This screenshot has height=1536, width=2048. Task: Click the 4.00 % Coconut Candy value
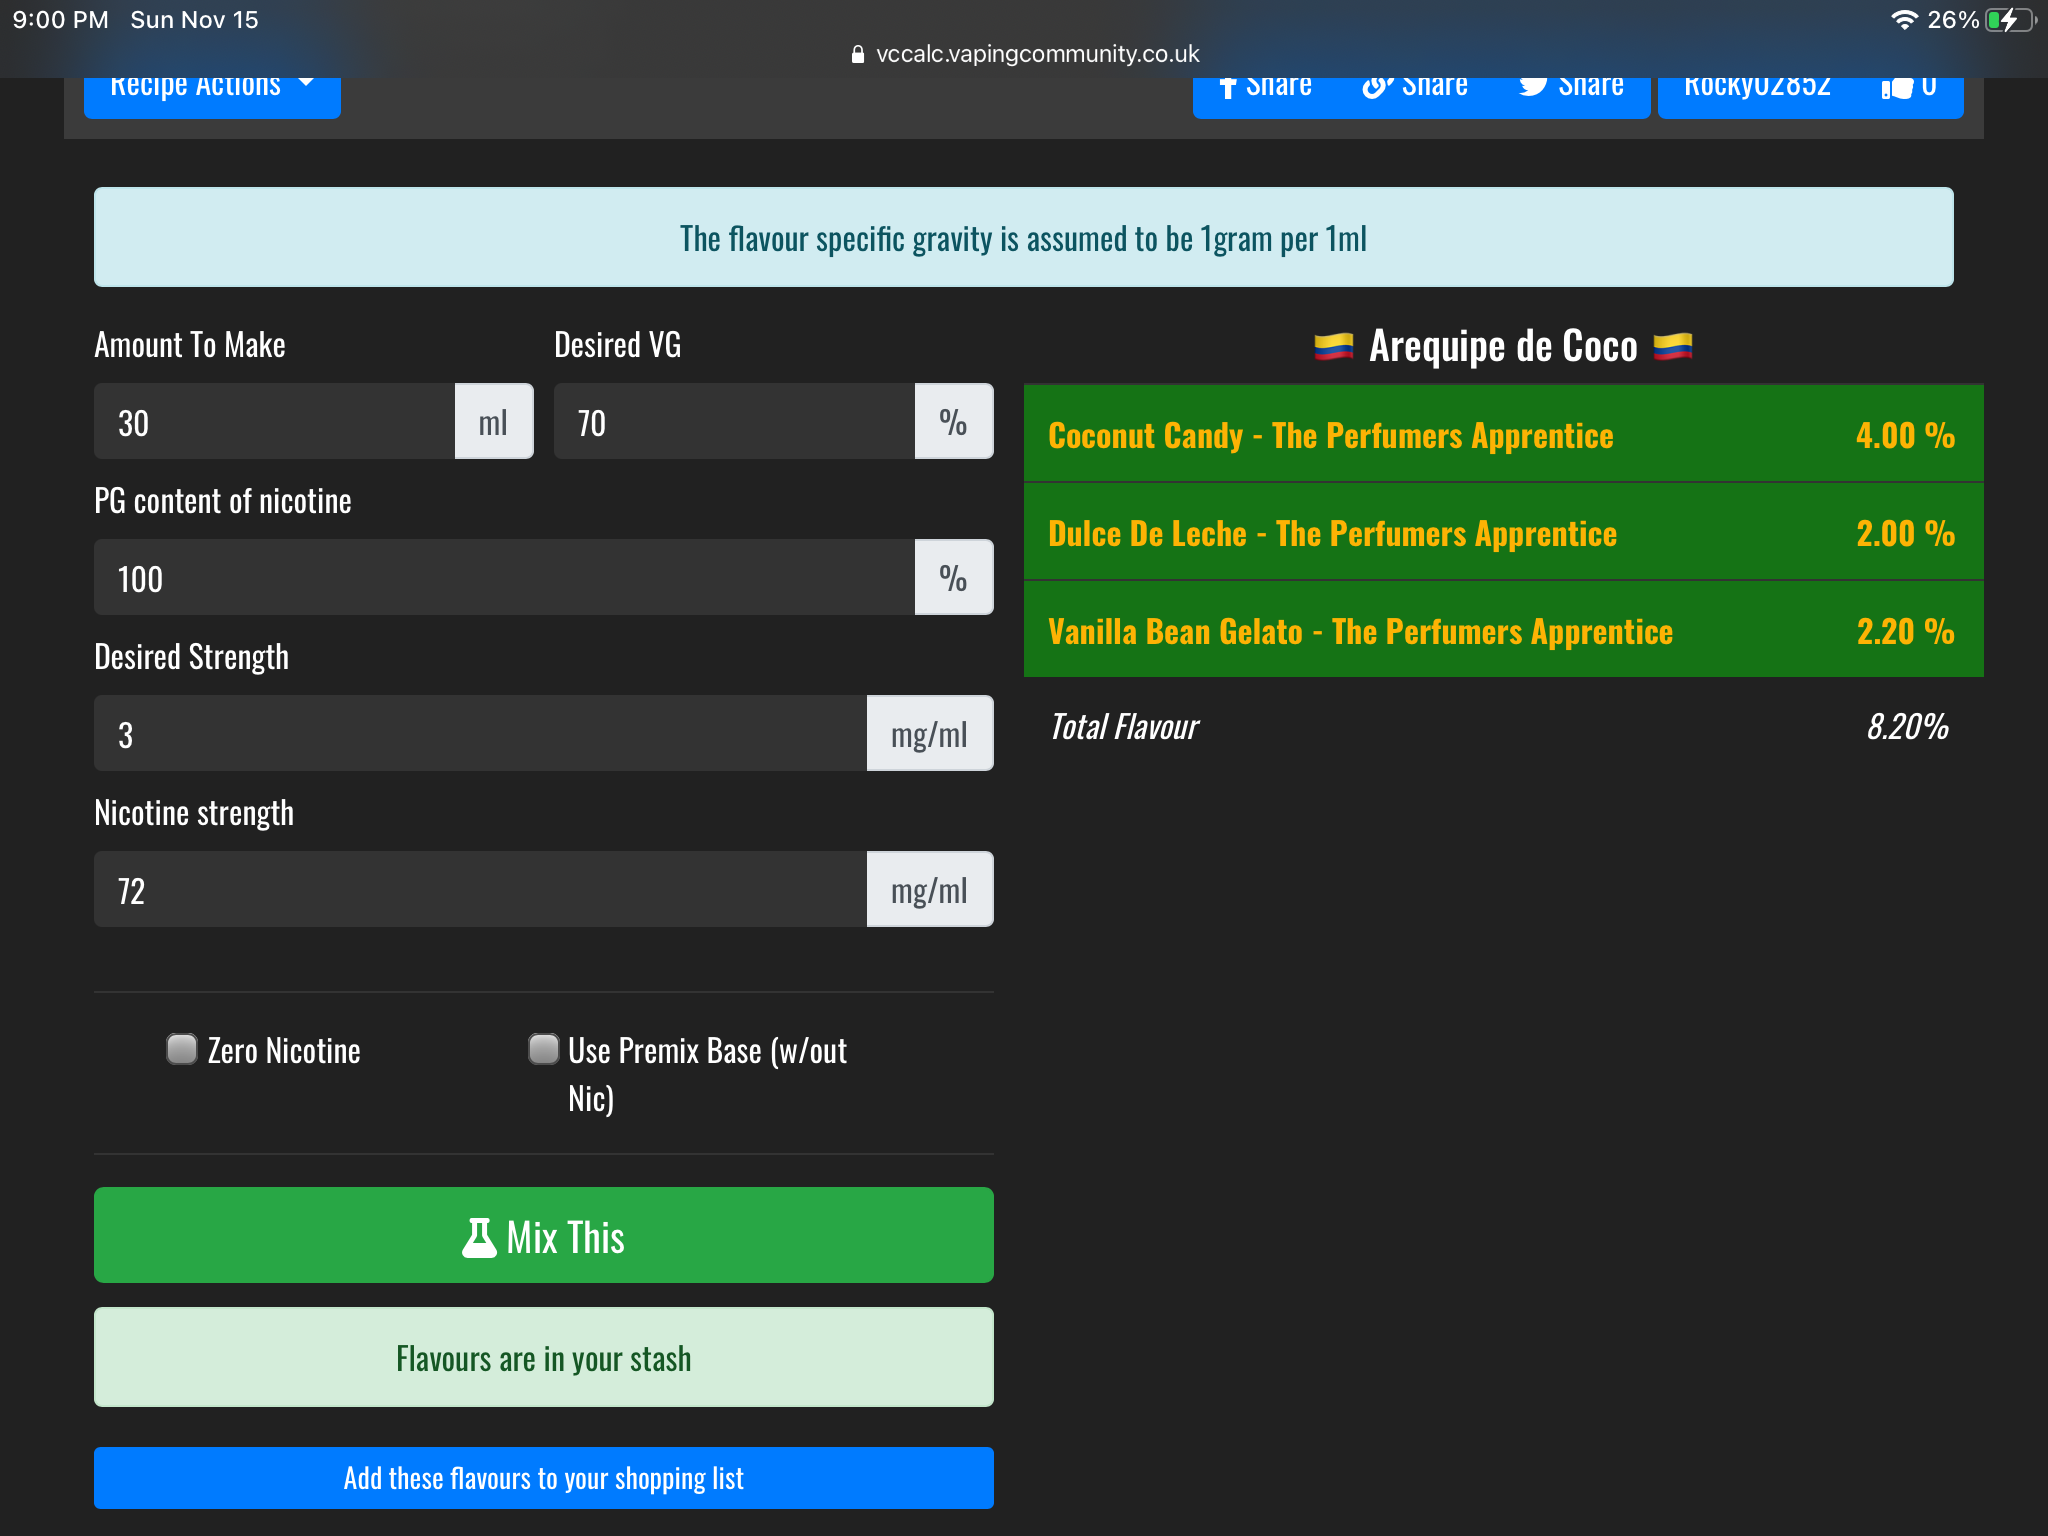coord(1905,435)
